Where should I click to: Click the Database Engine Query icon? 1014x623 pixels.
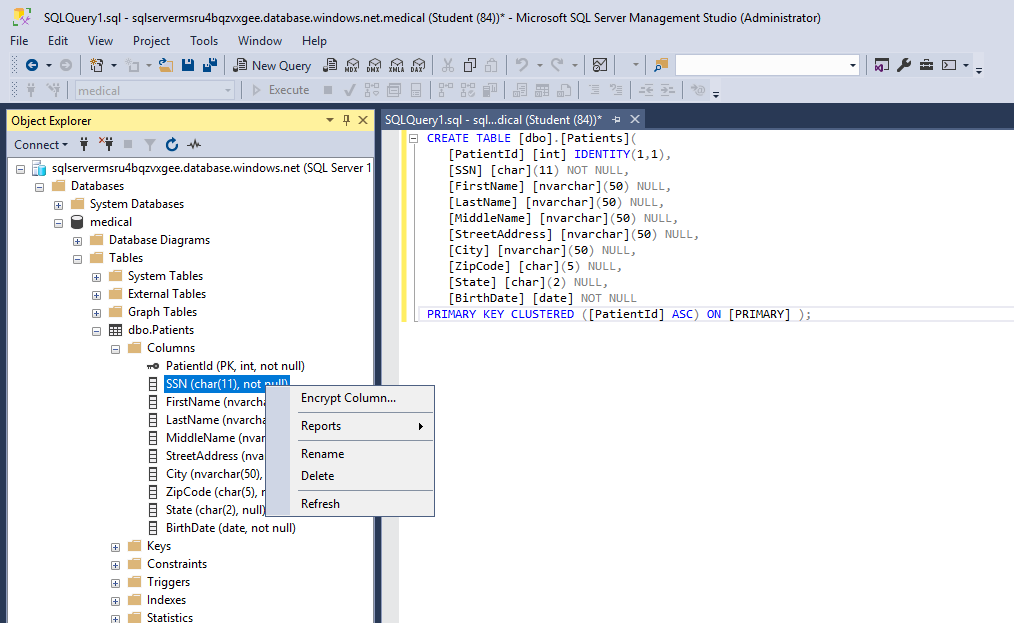pos(330,65)
